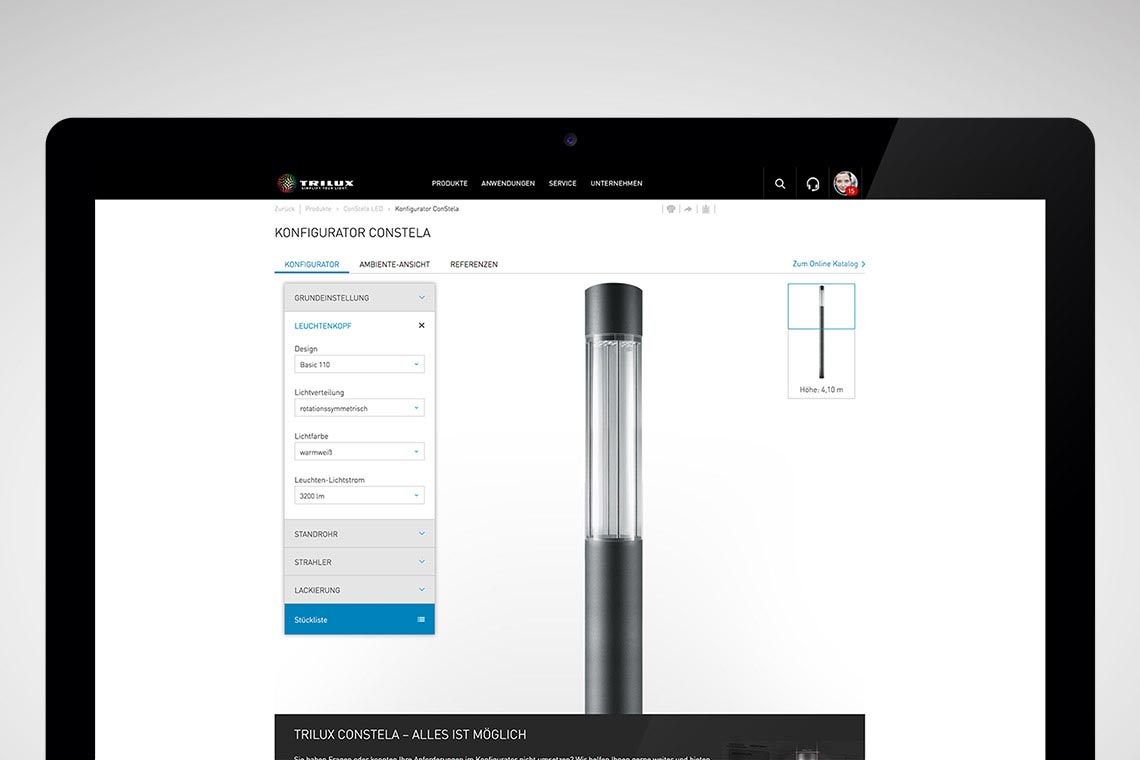The height and width of the screenshot is (760, 1140).
Task: Switch to the Referenzen tab
Action: (474, 265)
